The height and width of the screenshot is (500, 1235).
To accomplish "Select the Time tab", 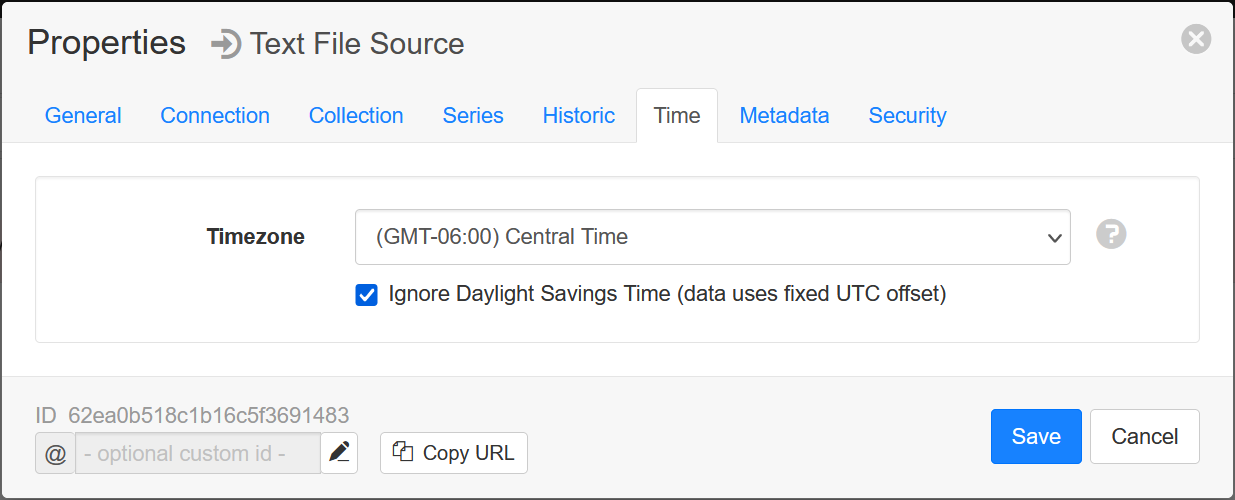I will [677, 116].
